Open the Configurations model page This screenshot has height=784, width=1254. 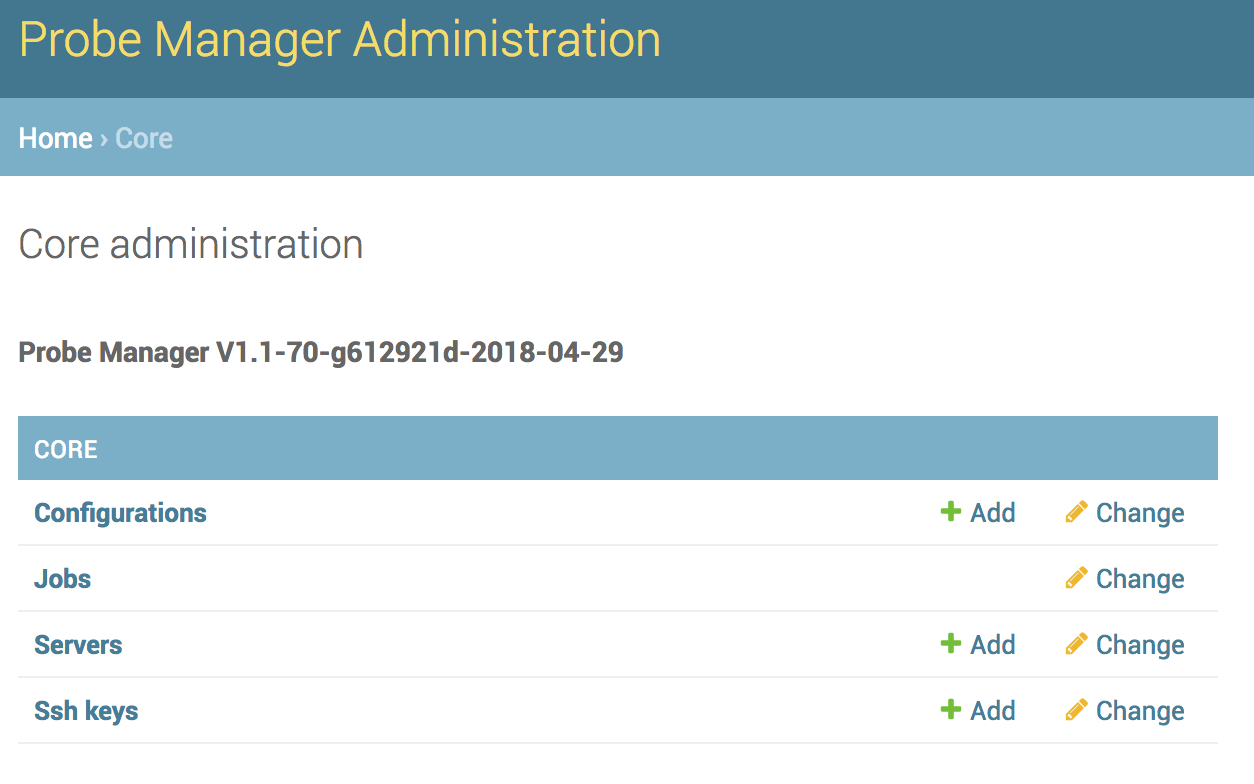120,512
